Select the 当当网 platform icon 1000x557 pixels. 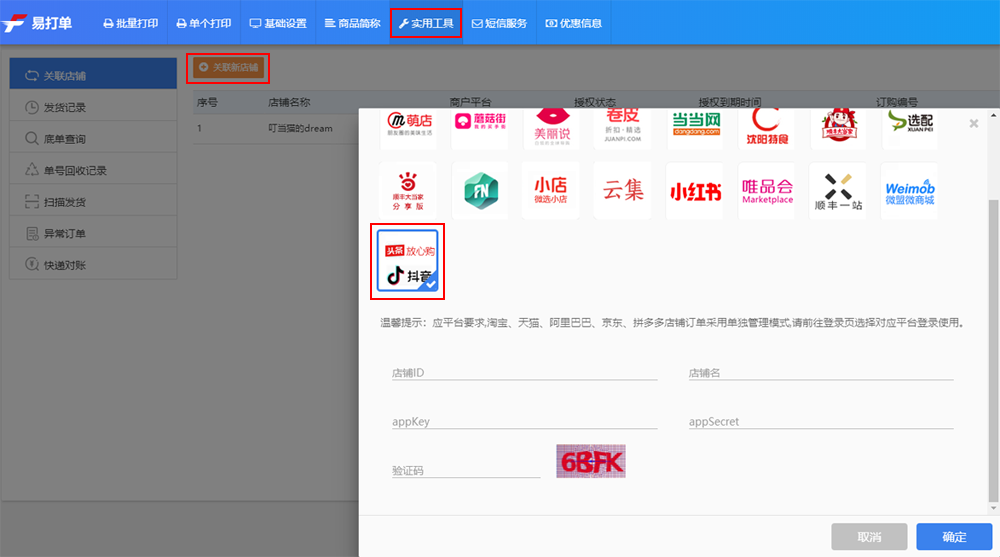tap(696, 128)
